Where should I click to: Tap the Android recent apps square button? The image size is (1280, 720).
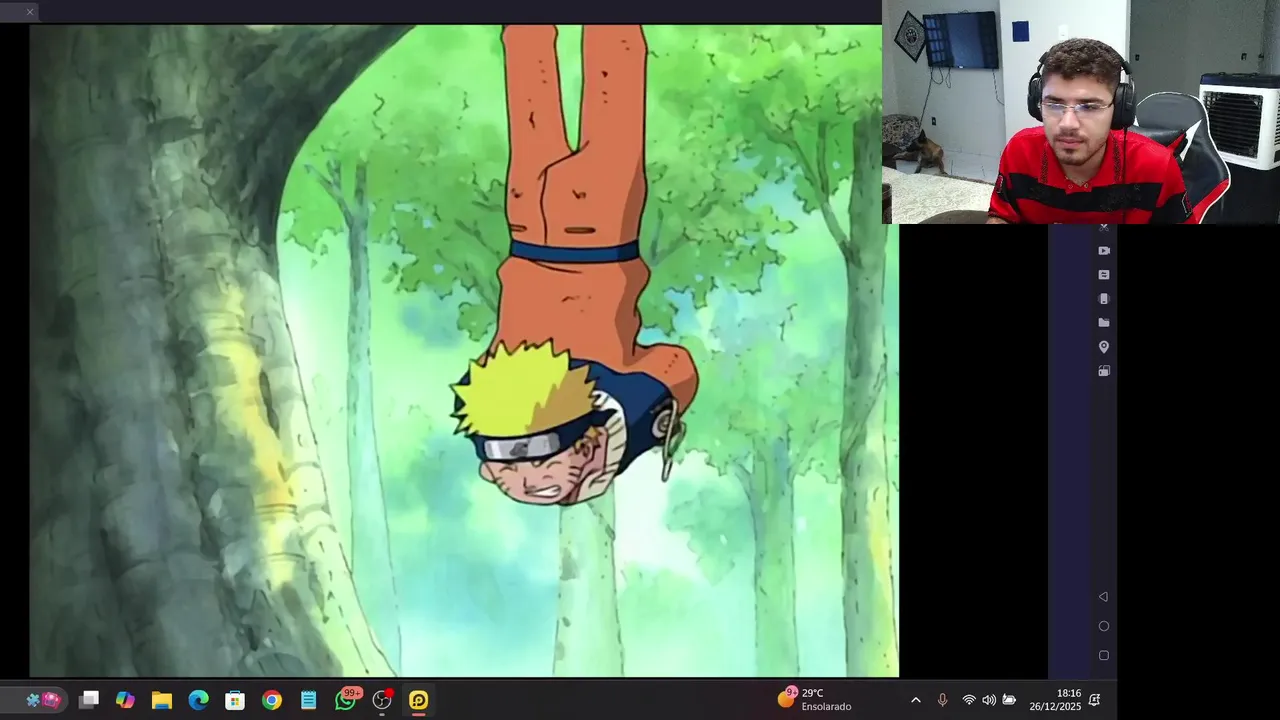click(x=1104, y=656)
